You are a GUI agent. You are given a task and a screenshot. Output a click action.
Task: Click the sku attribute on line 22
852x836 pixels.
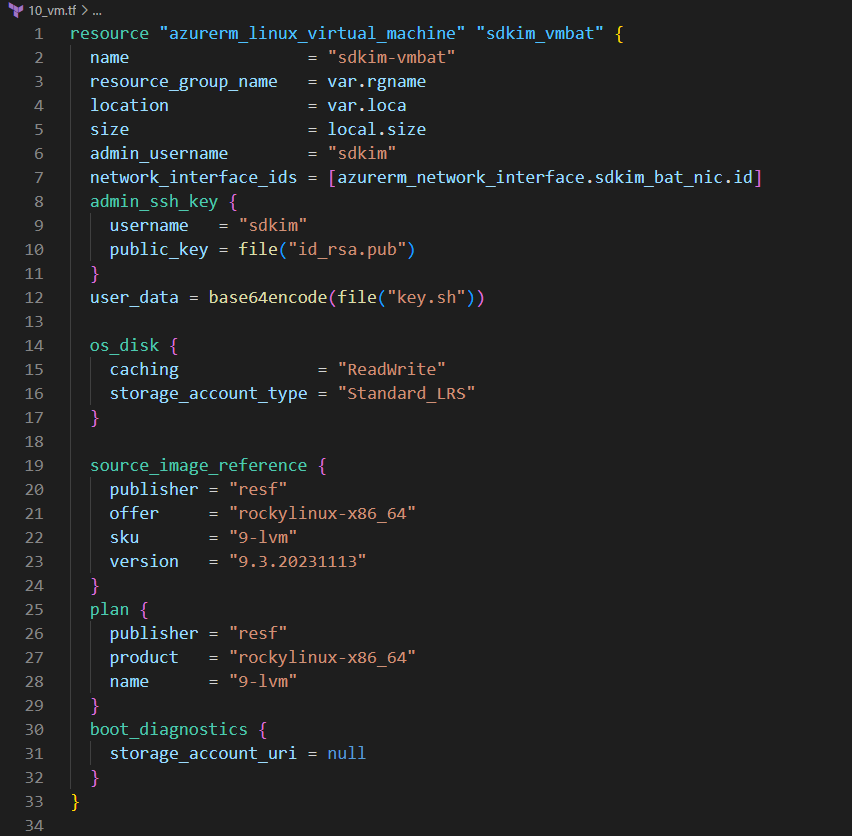[124, 537]
